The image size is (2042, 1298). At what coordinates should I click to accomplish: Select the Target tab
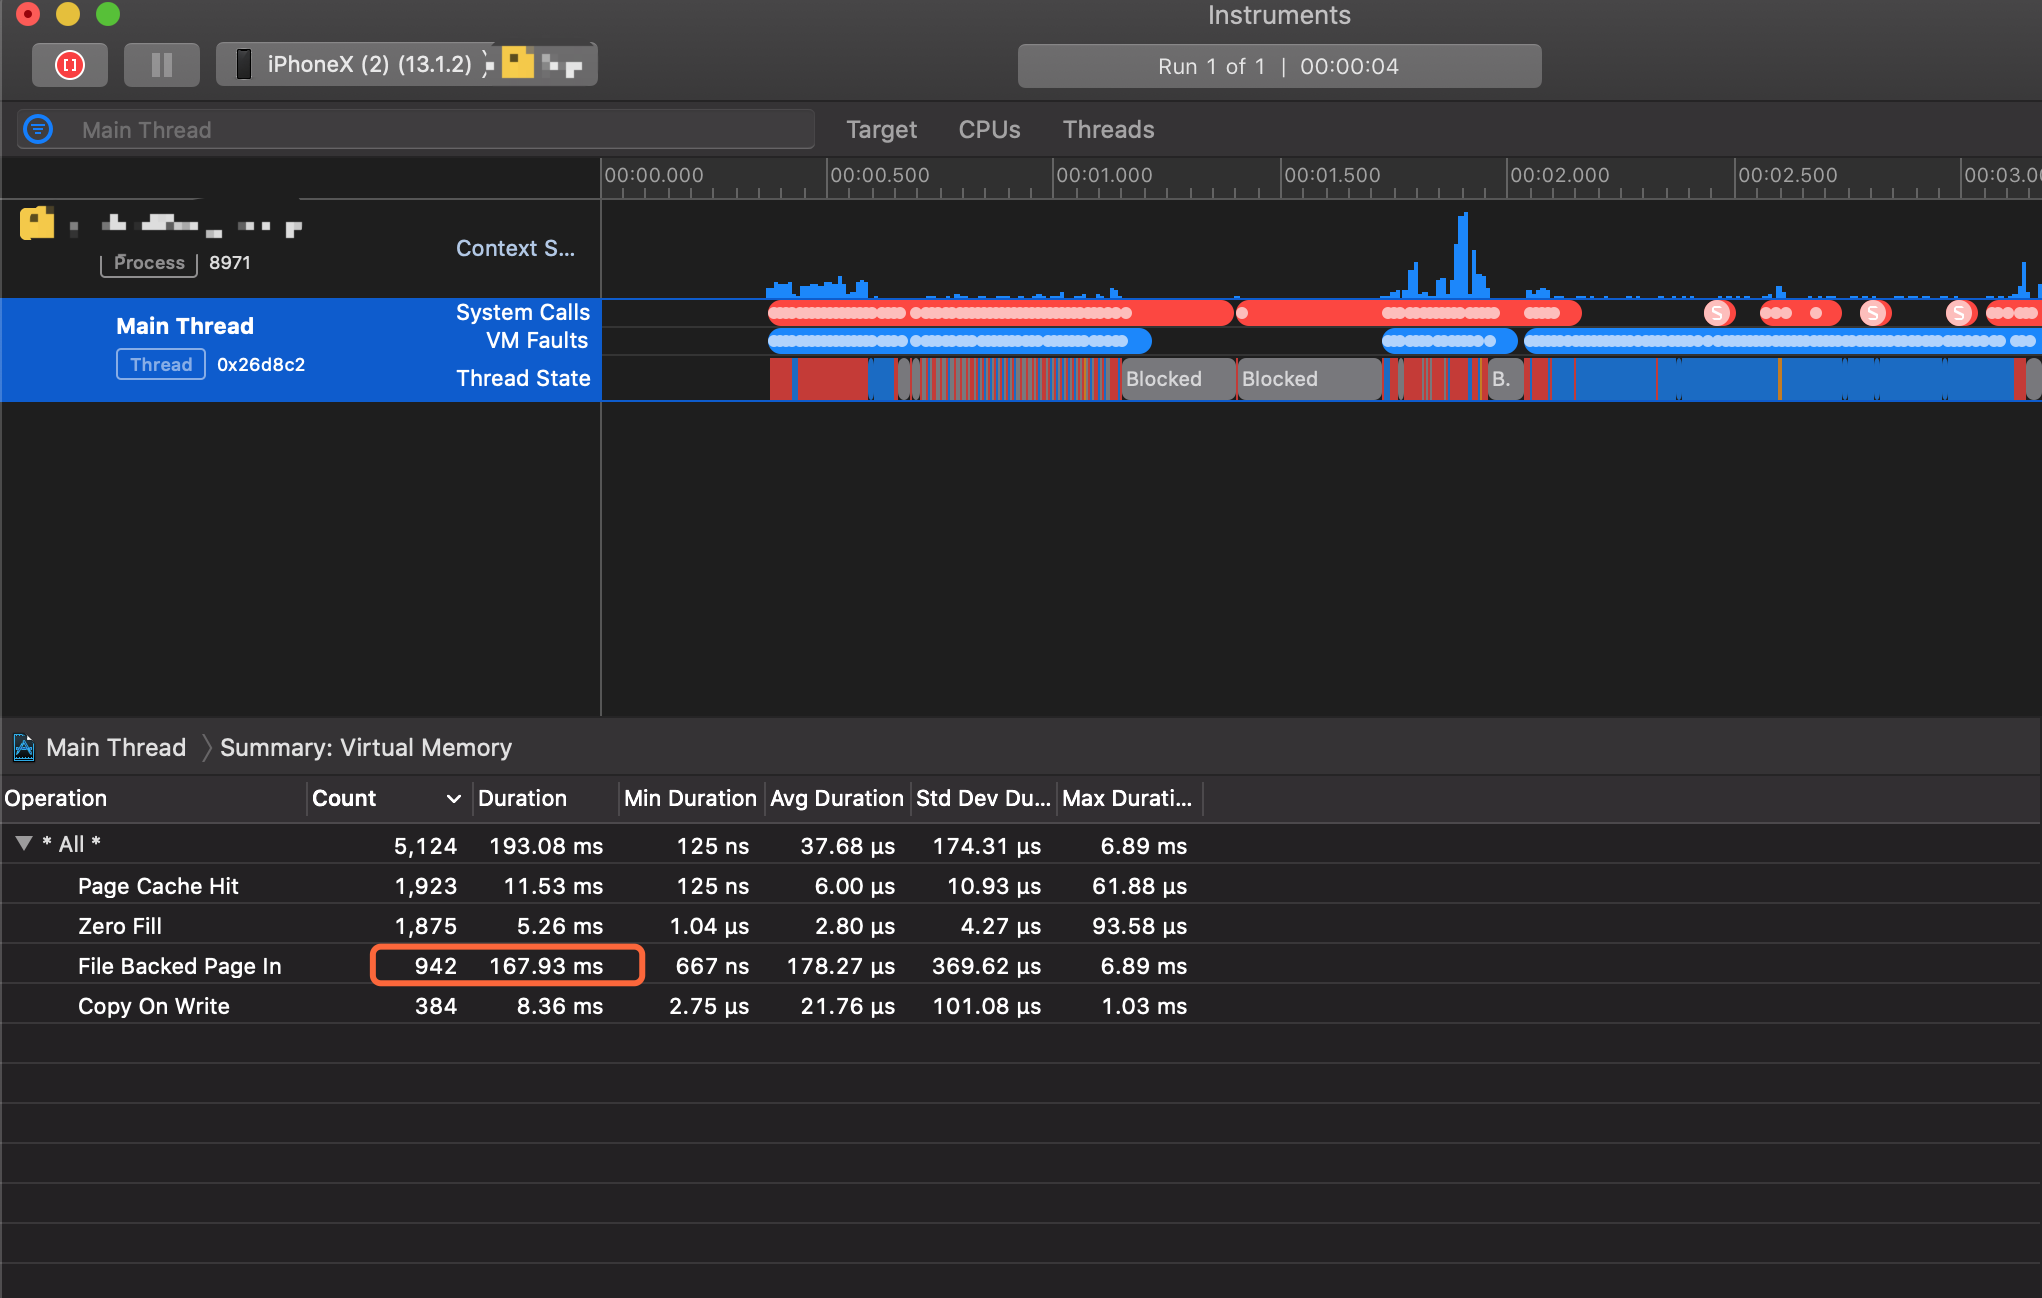pos(881,130)
